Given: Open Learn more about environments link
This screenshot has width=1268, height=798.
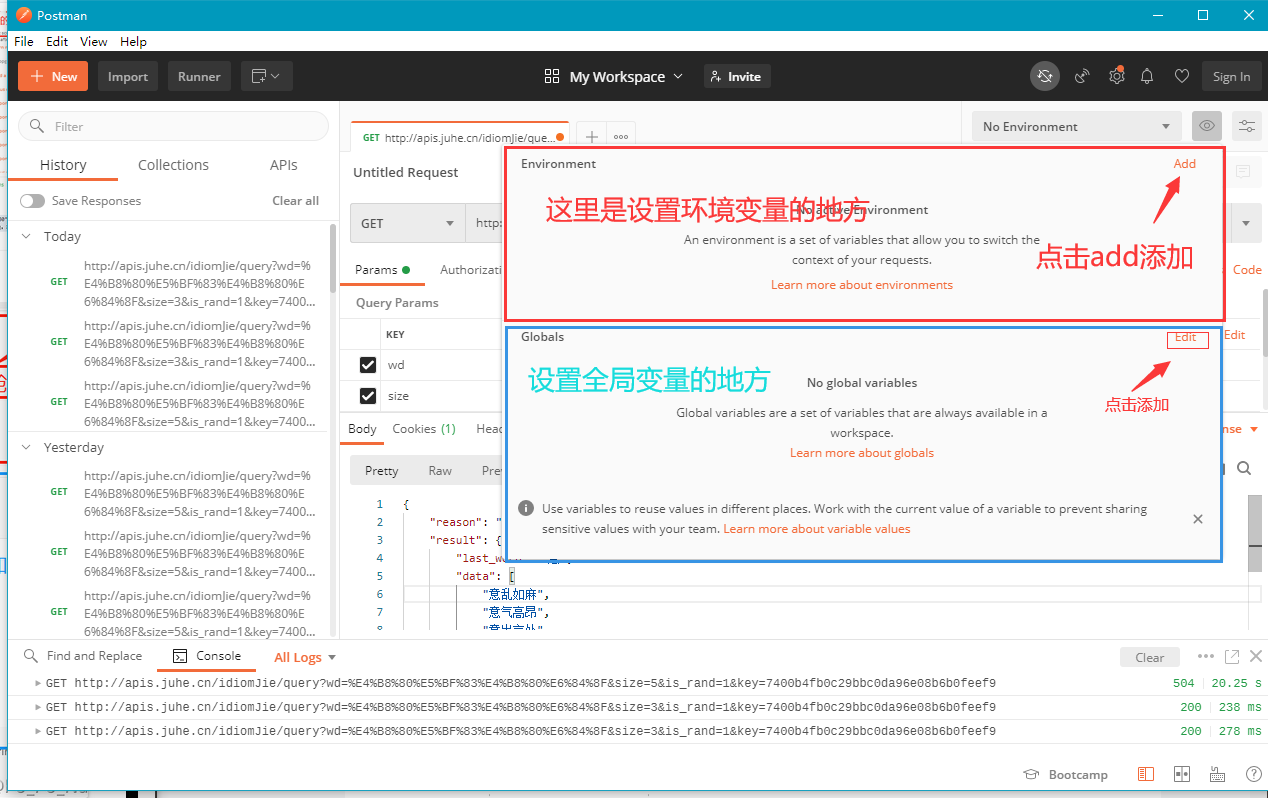Looking at the screenshot, I should [862, 285].
